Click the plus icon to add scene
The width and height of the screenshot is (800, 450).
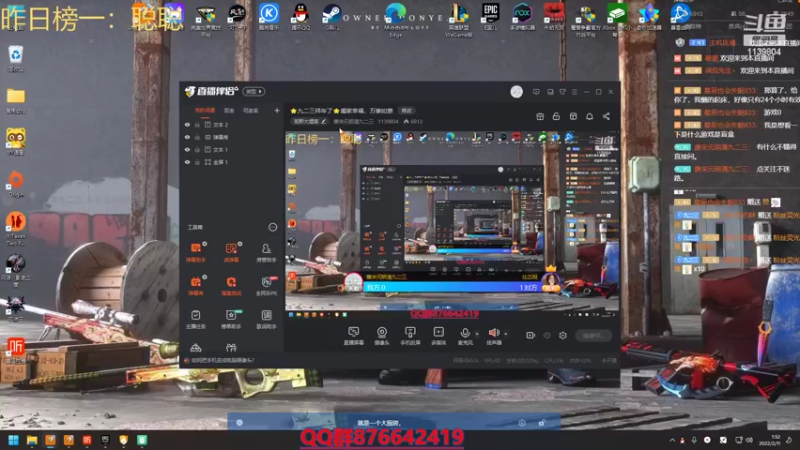277,110
